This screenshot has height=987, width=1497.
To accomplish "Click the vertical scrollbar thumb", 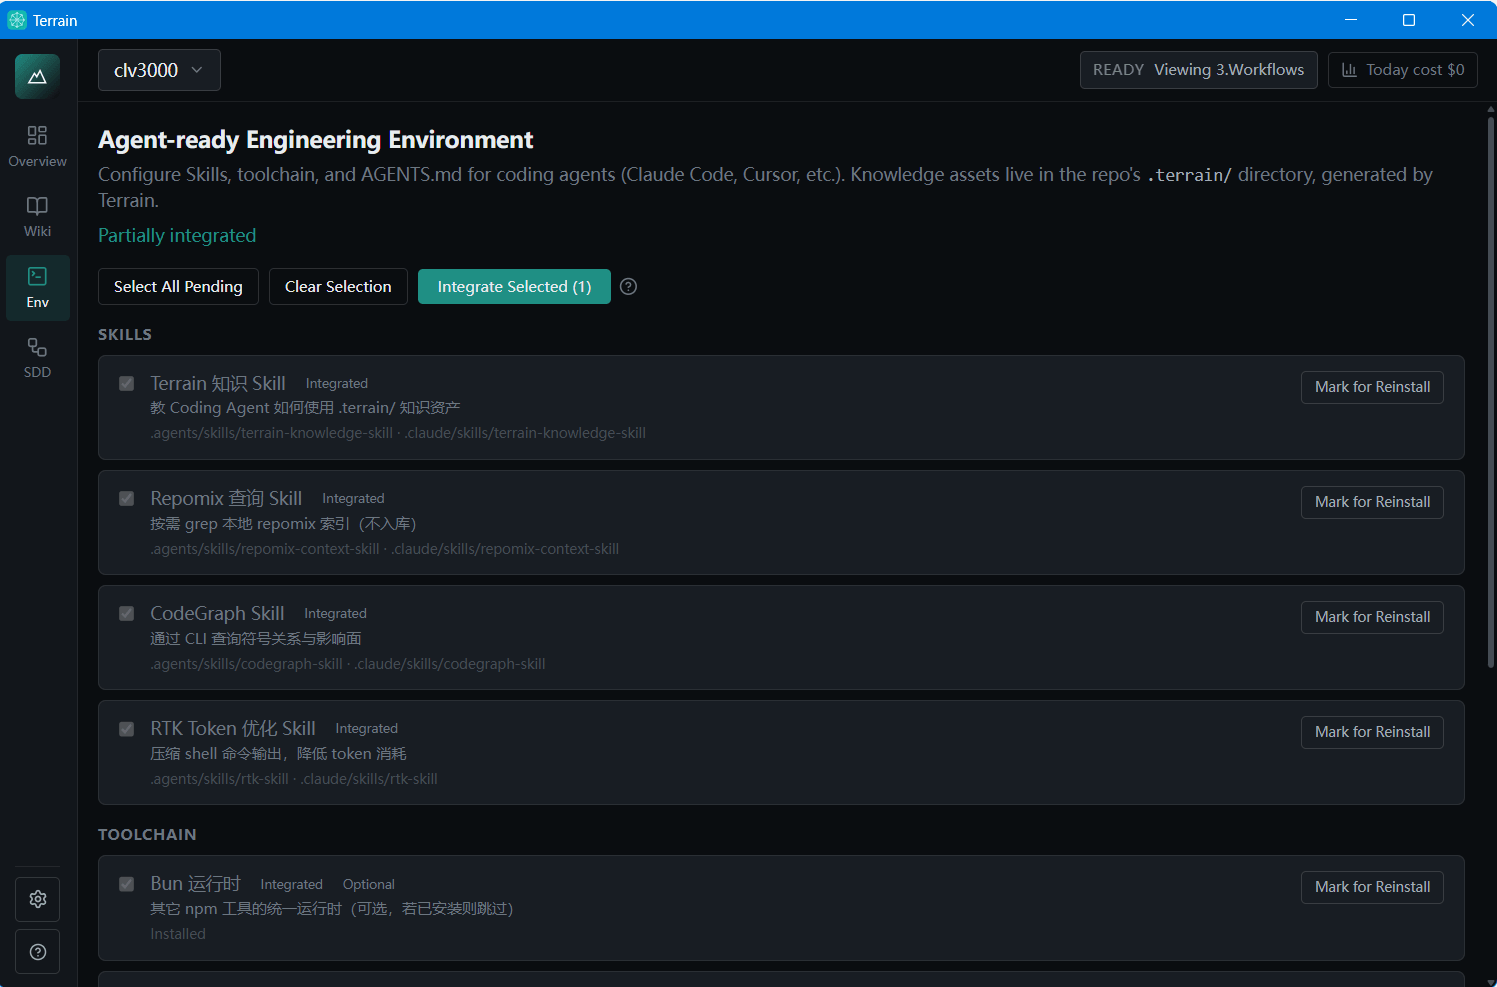I will [1490, 393].
